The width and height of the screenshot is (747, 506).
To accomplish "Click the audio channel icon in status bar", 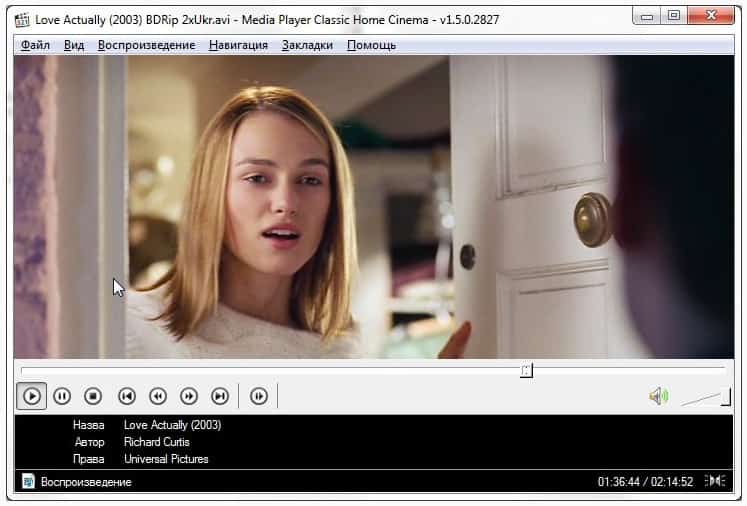I will click(715, 481).
